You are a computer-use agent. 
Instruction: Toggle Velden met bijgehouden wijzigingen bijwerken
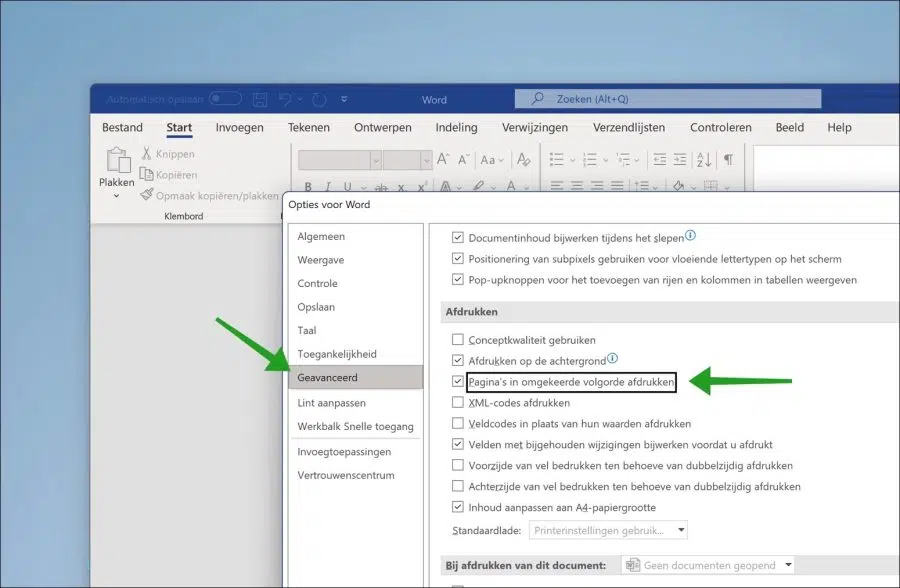pos(457,444)
